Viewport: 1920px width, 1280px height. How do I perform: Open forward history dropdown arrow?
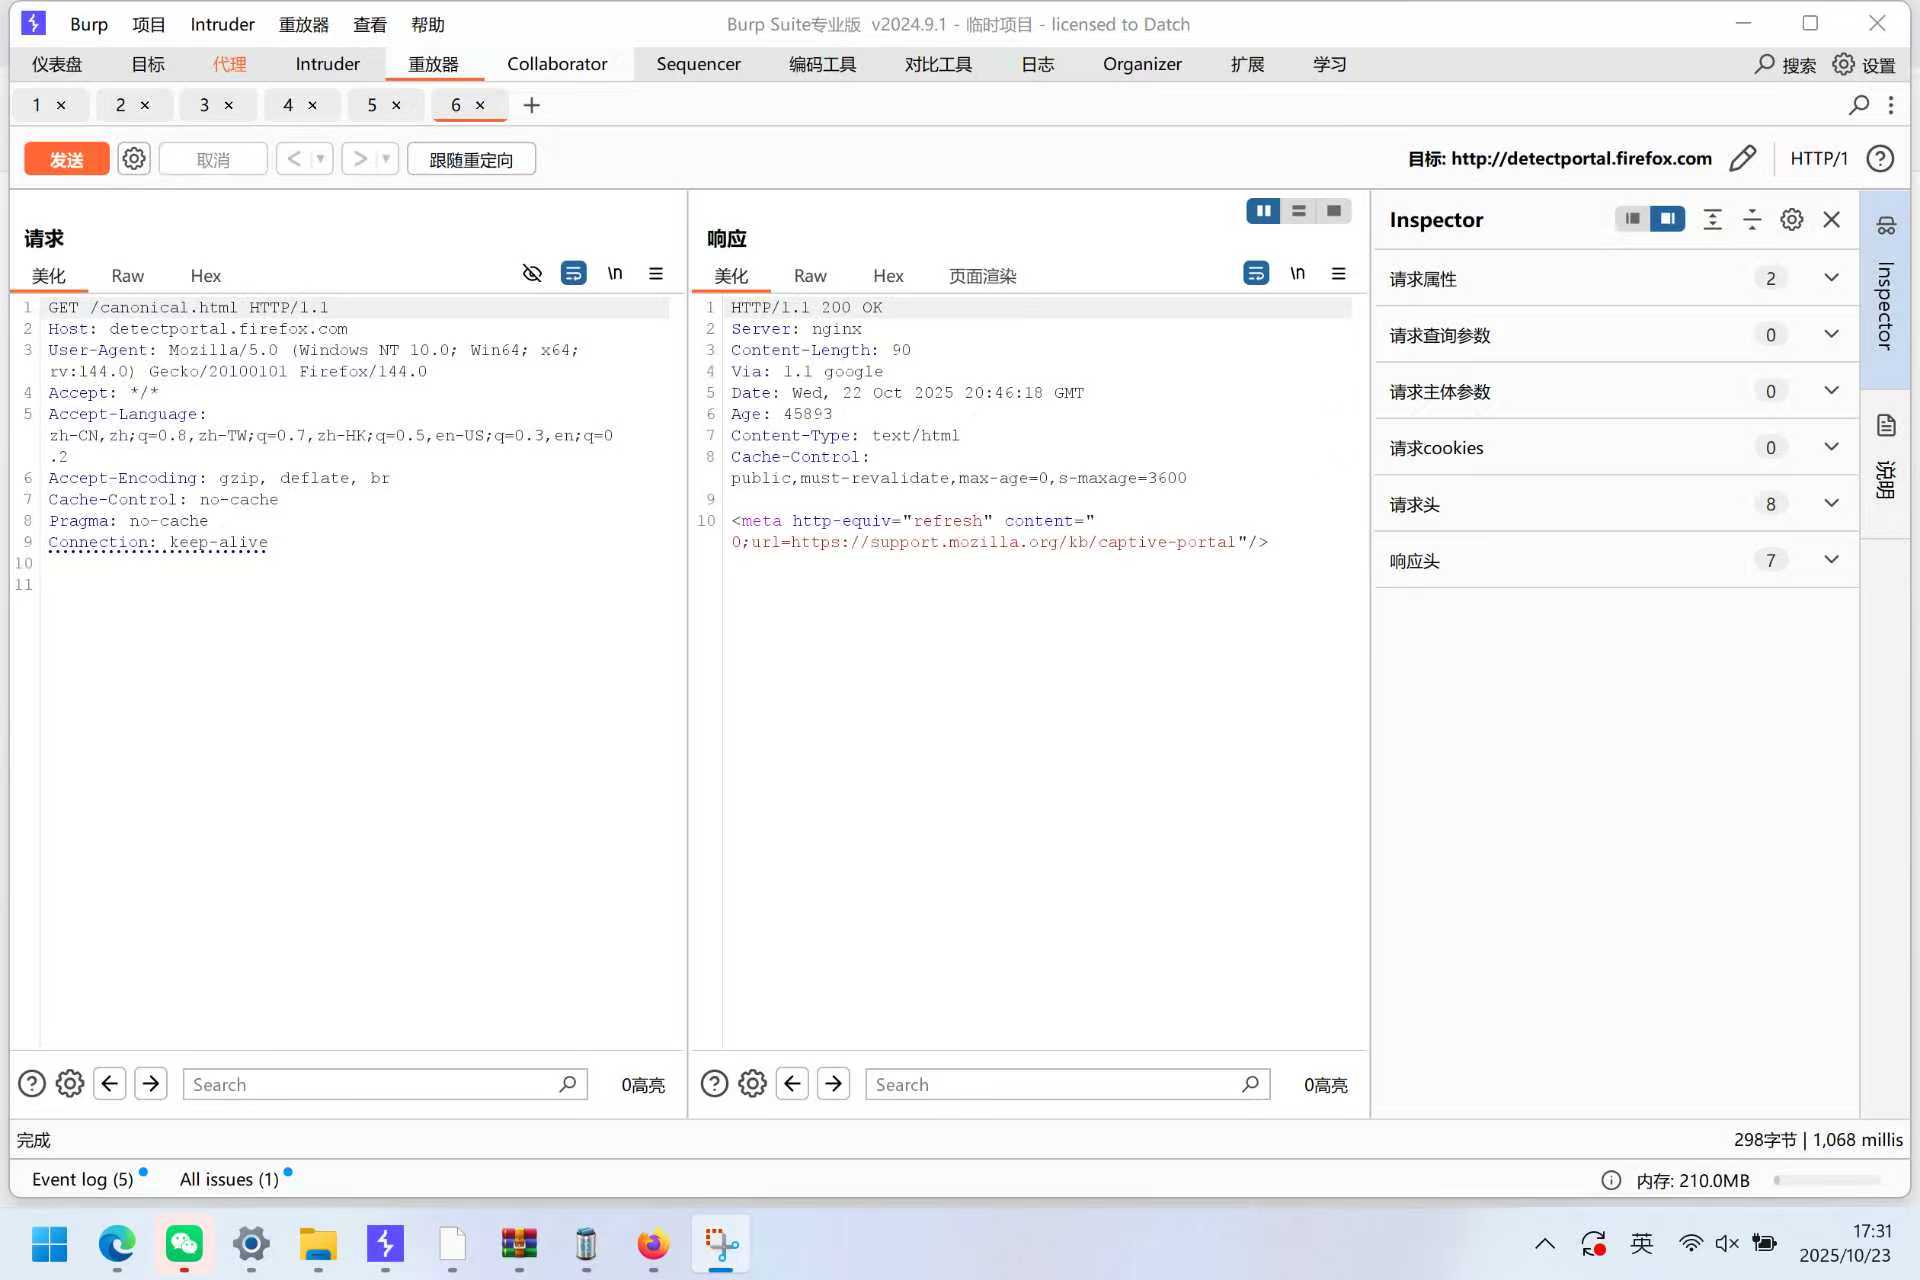click(x=386, y=158)
